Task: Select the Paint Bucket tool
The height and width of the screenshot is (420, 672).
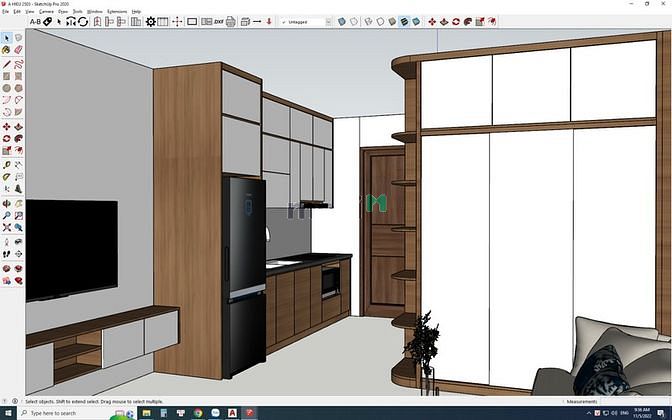Action: pos(6,50)
